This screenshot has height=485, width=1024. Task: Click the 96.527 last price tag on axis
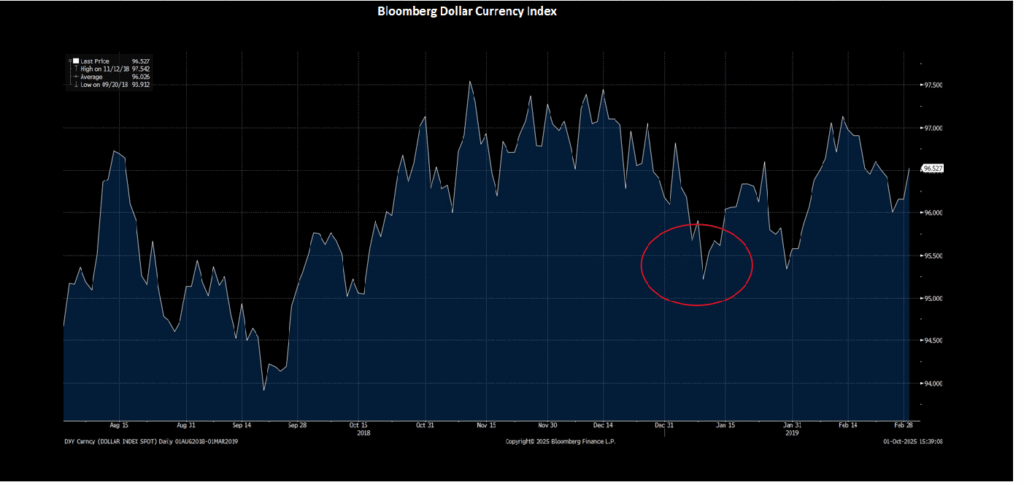(932, 169)
